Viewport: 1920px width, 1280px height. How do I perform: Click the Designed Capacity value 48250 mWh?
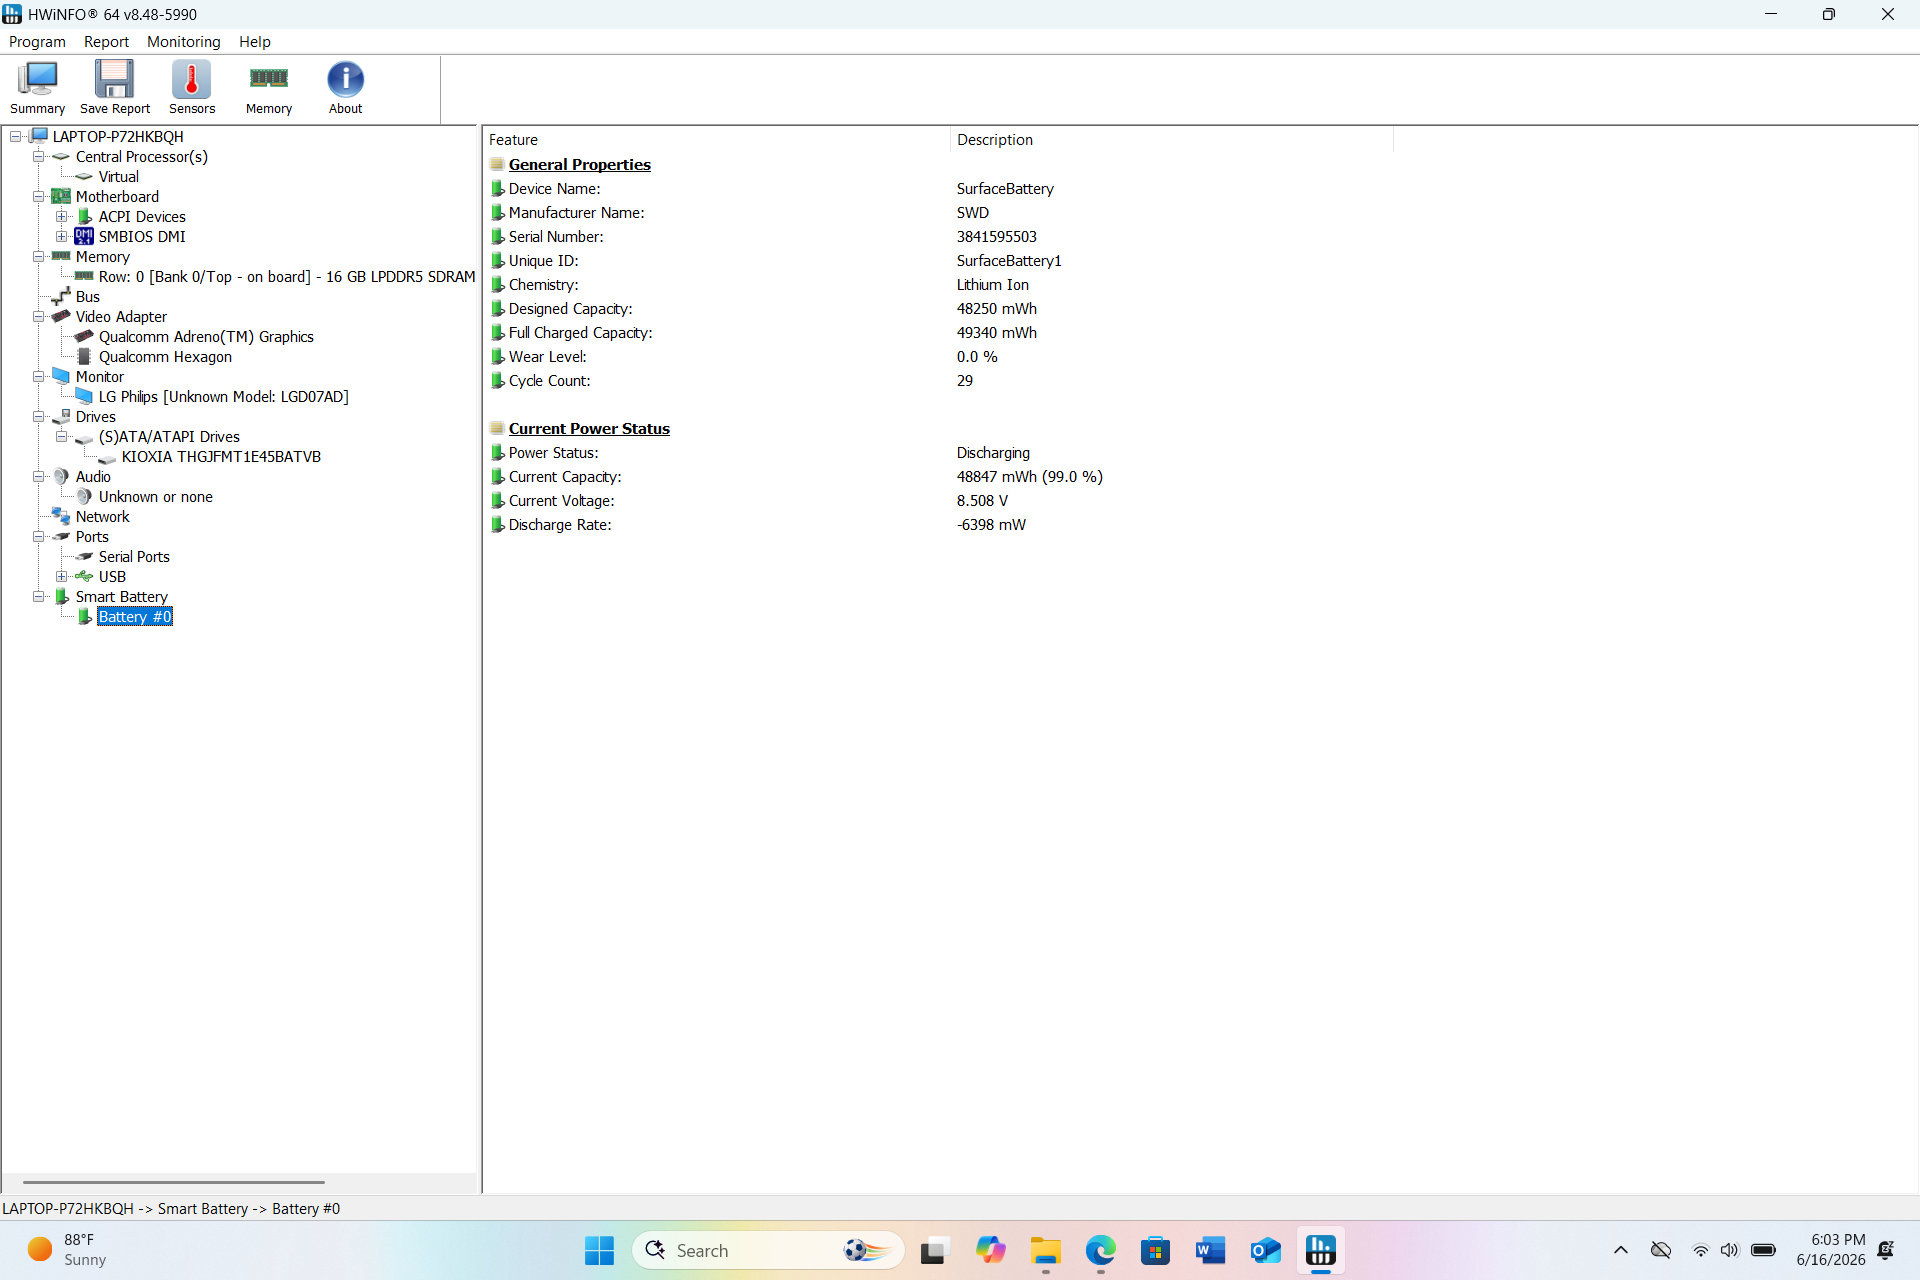(x=997, y=309)
